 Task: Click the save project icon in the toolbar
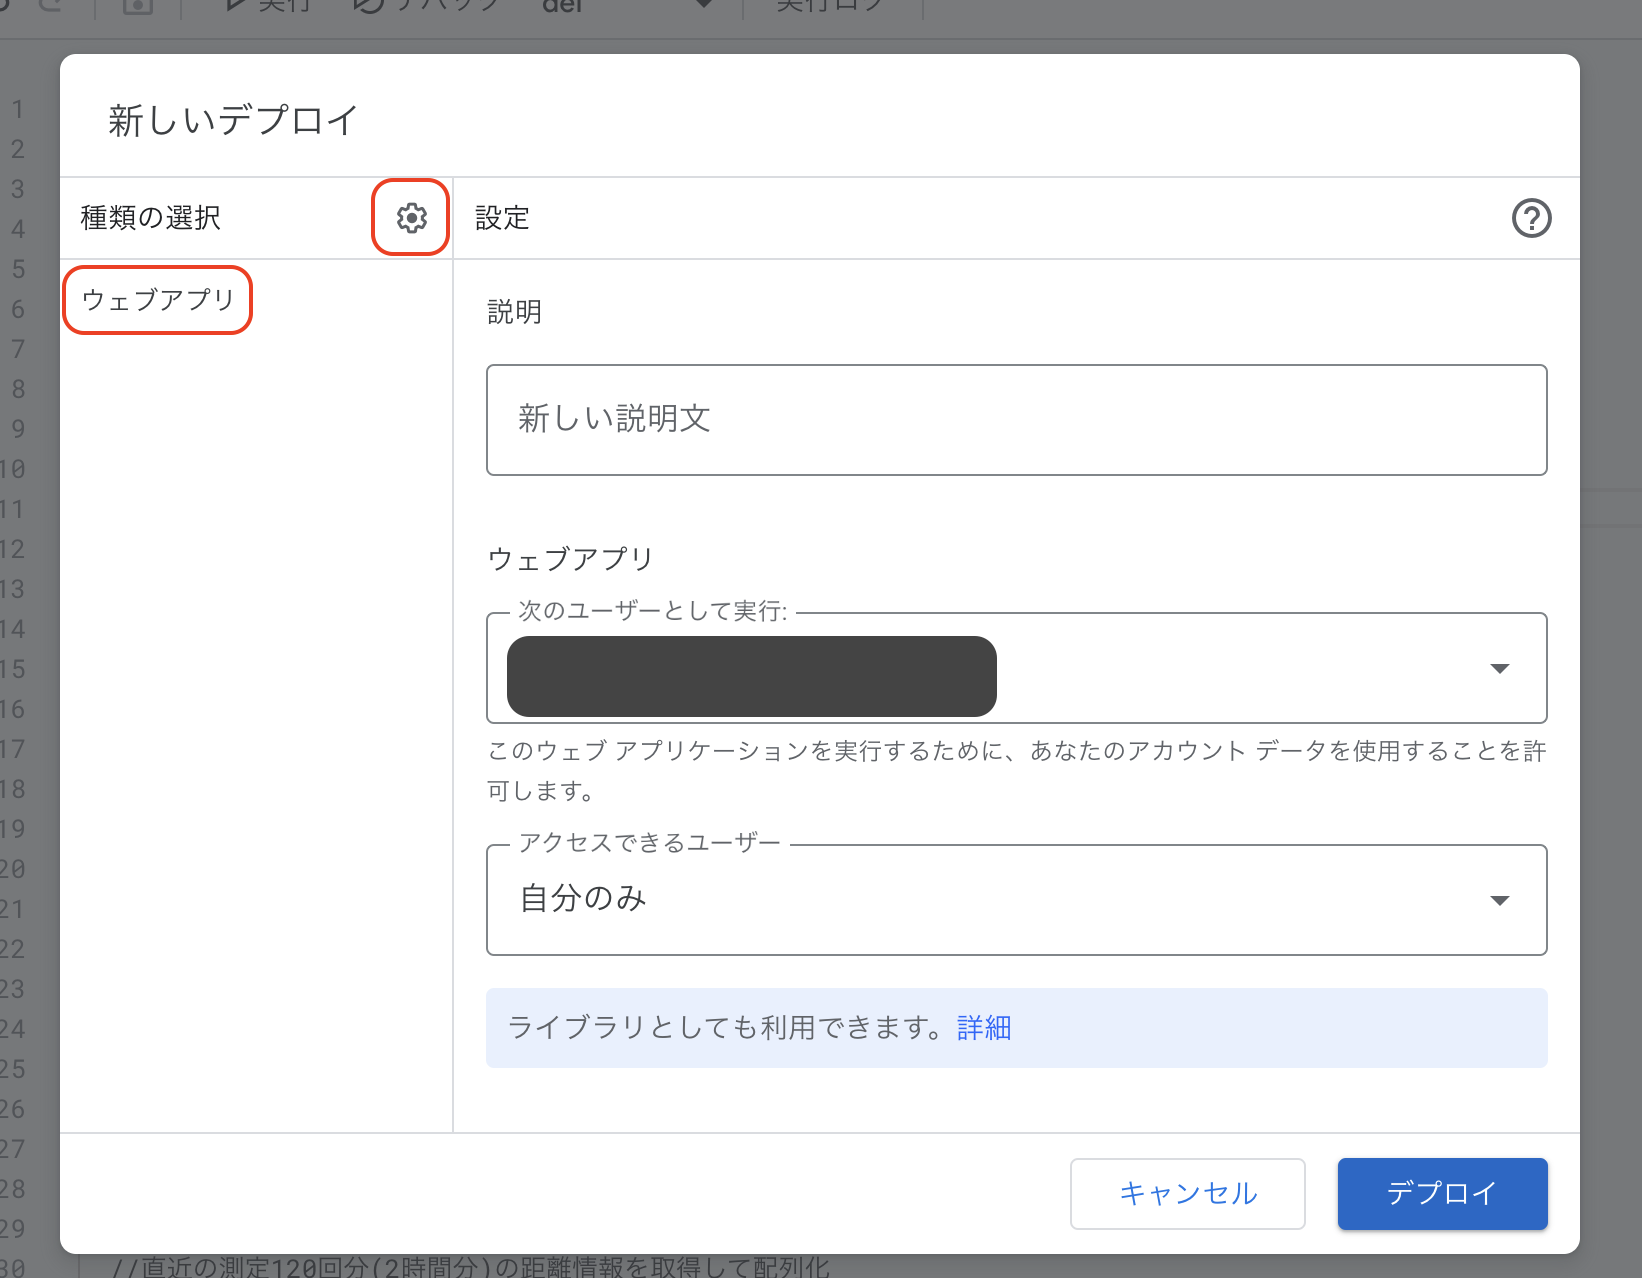[138, 6]
